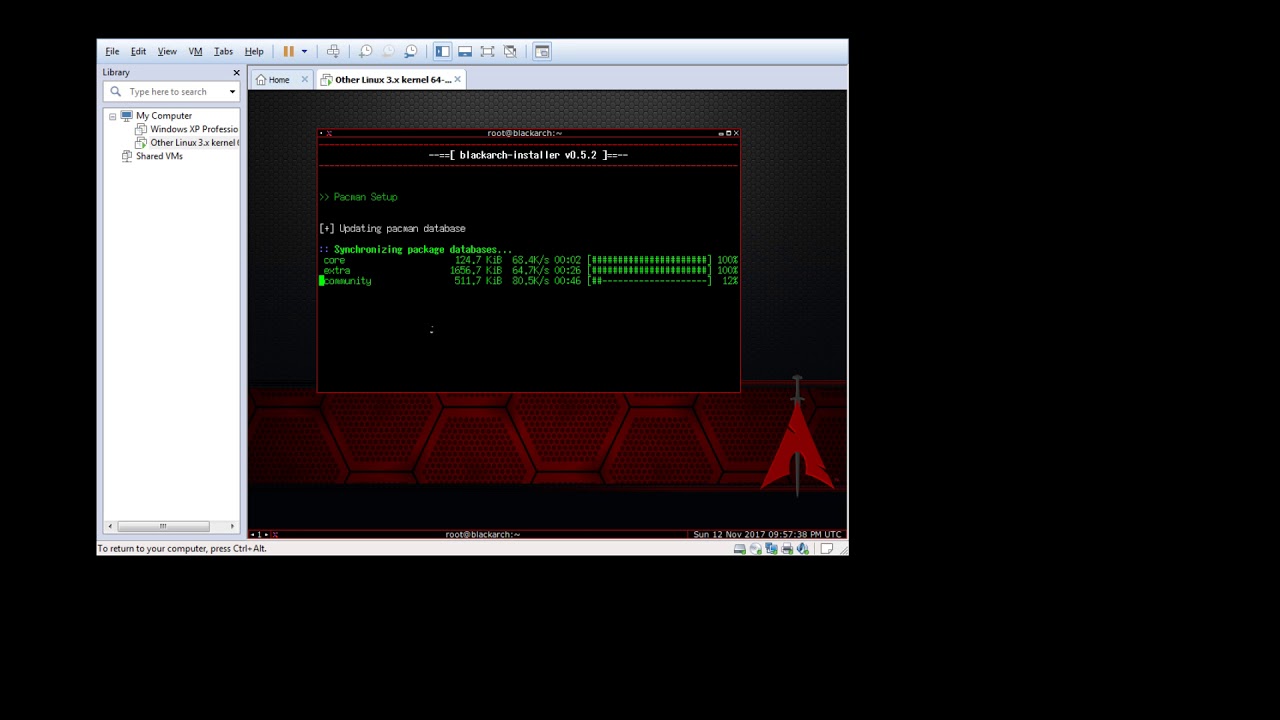Switch to the Home tab
Screen dimensions: 1280x720
278,80
